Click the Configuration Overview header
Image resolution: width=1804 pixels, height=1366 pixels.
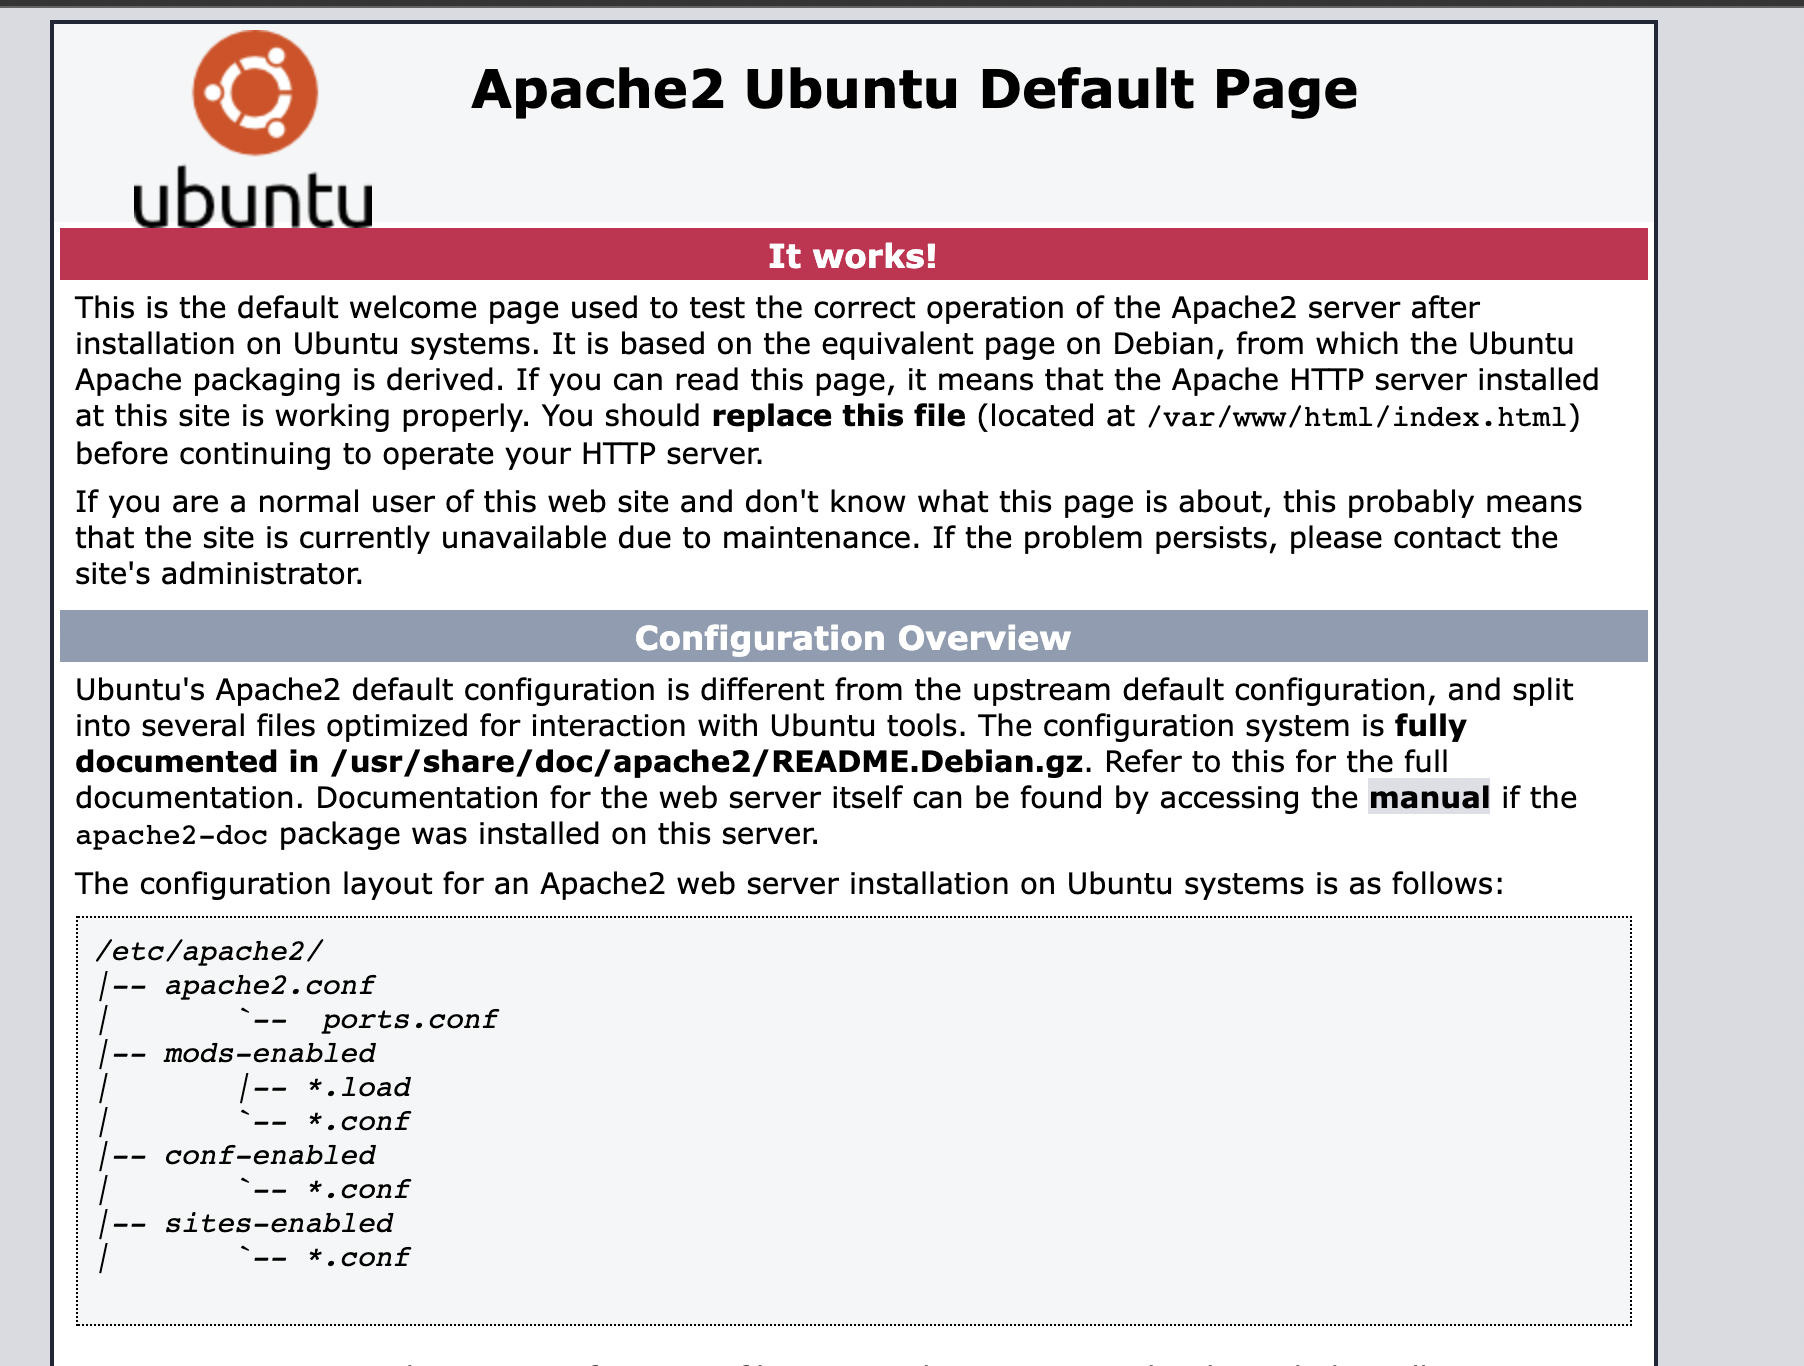(853, 637)
